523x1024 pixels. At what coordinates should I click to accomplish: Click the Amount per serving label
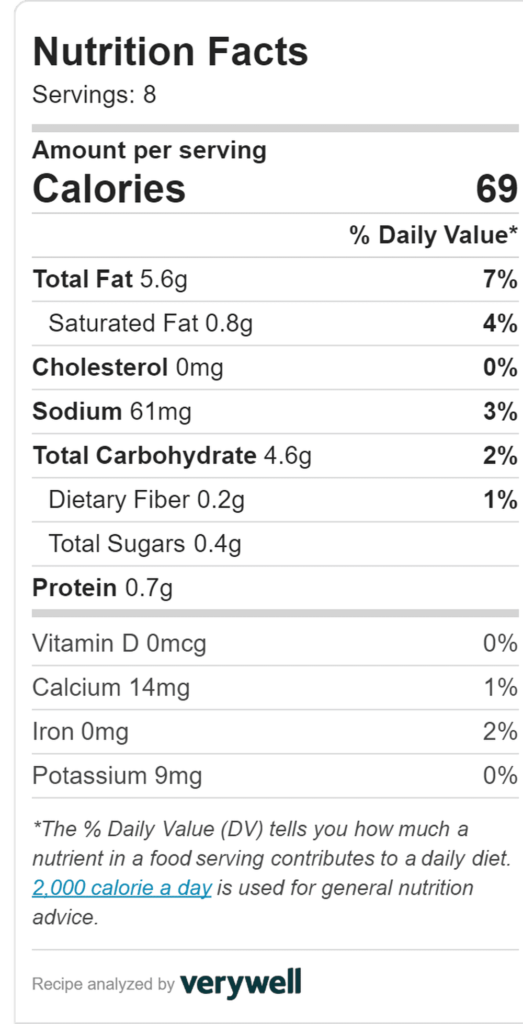pyautogui.click(x=150, y=151)
